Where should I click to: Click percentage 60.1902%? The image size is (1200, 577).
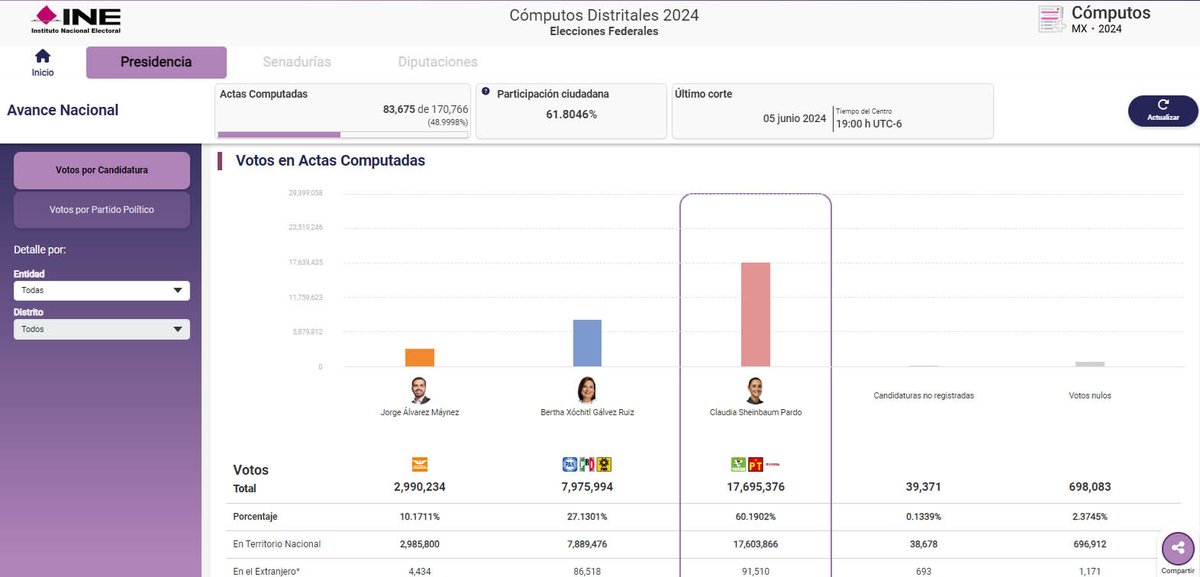(755, 517)
